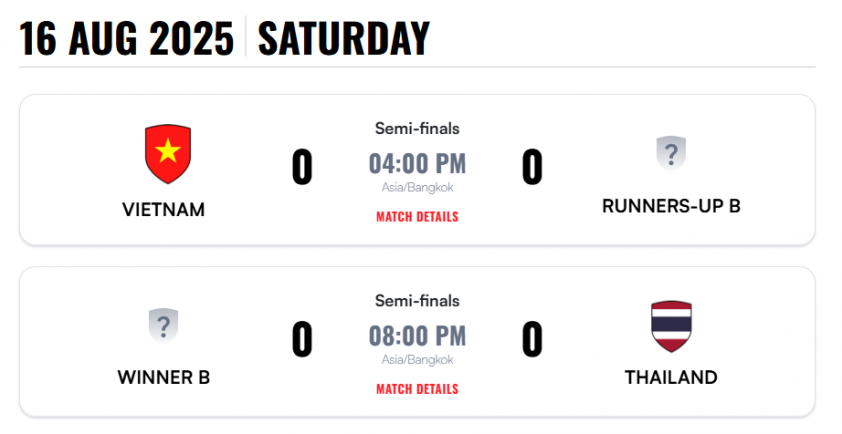Screen dimensions: 842x434
Task: Click Thailand's score of 0
Action: coord(532,339)
